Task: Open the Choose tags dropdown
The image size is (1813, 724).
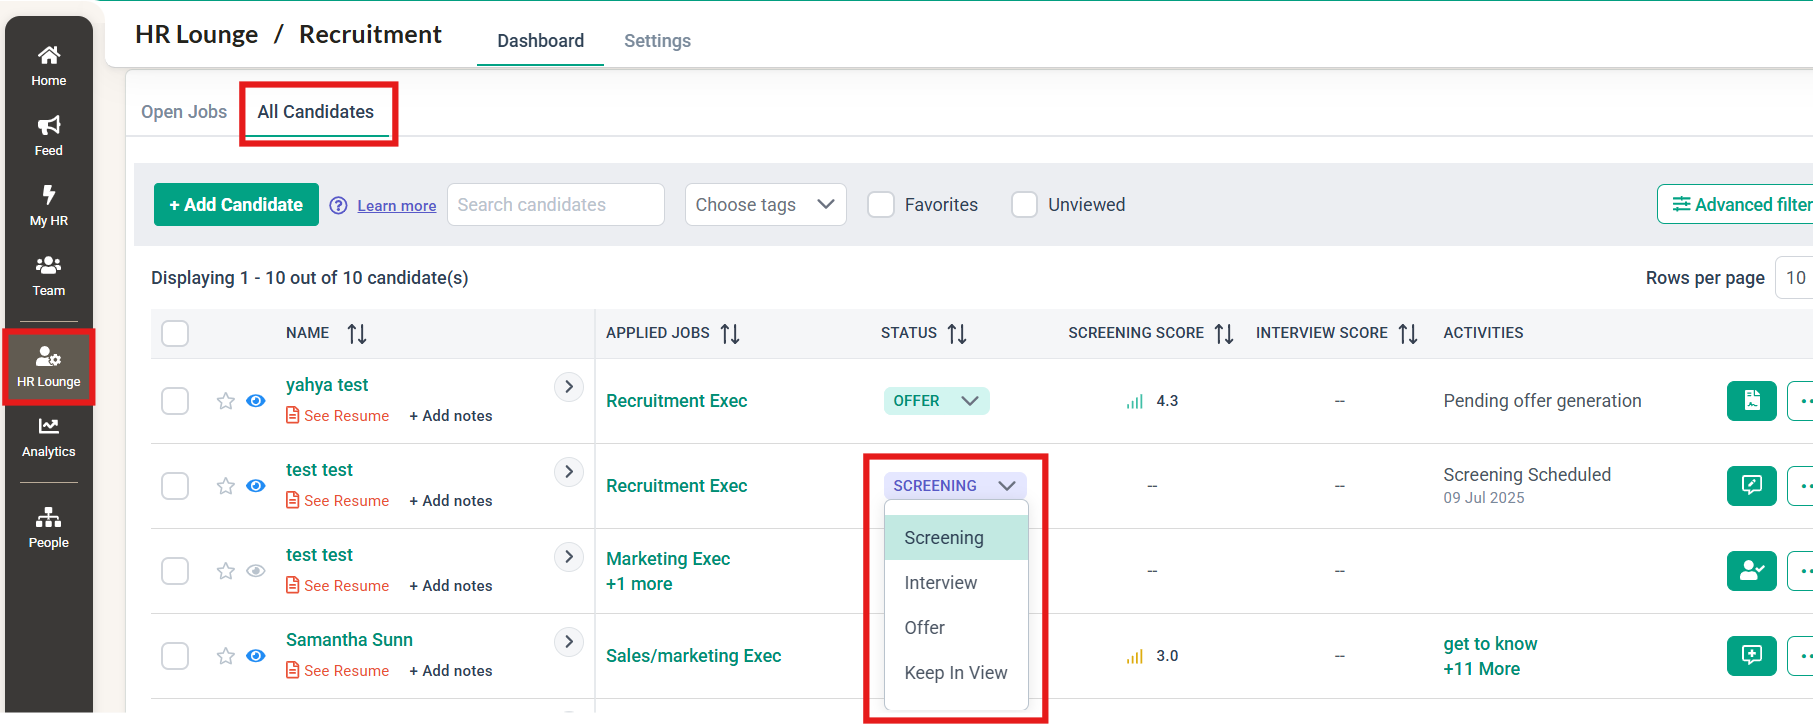Action: tap(765, 205)
